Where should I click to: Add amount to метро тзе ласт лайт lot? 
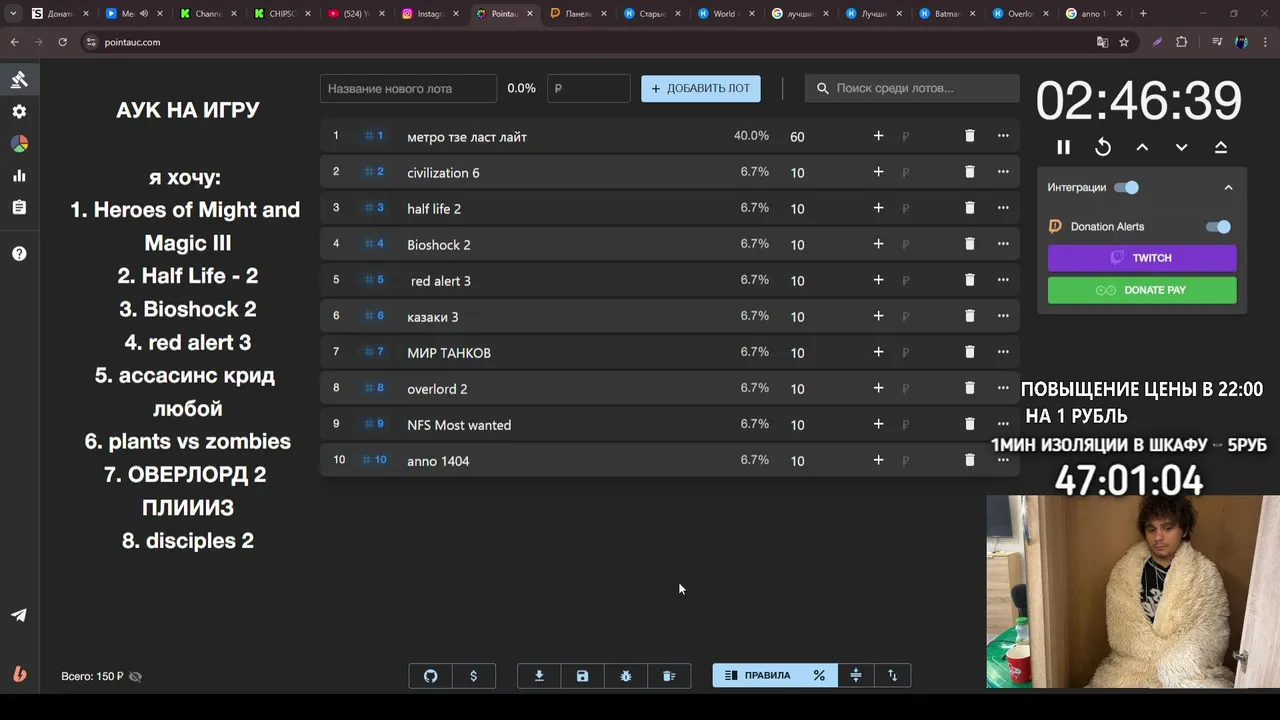pyautogui.click(x=878, y=136)
